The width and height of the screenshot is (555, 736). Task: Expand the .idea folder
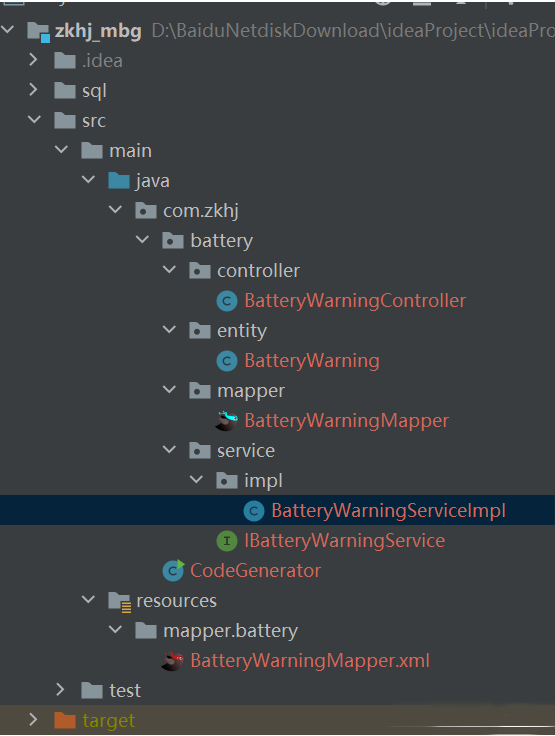(33, 60)
